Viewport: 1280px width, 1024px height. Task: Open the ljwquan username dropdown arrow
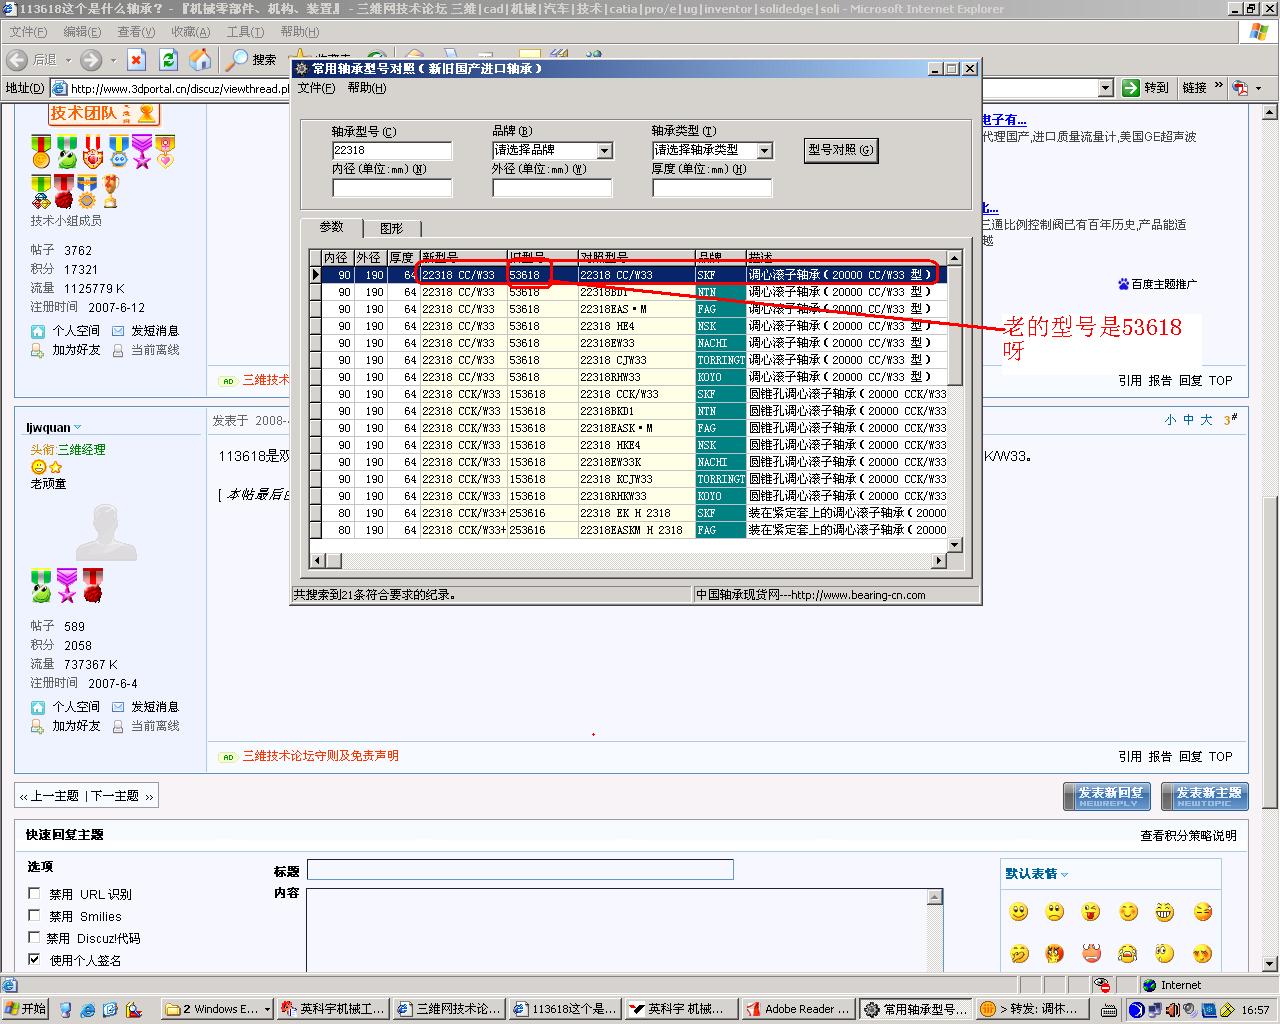[78, 428]
